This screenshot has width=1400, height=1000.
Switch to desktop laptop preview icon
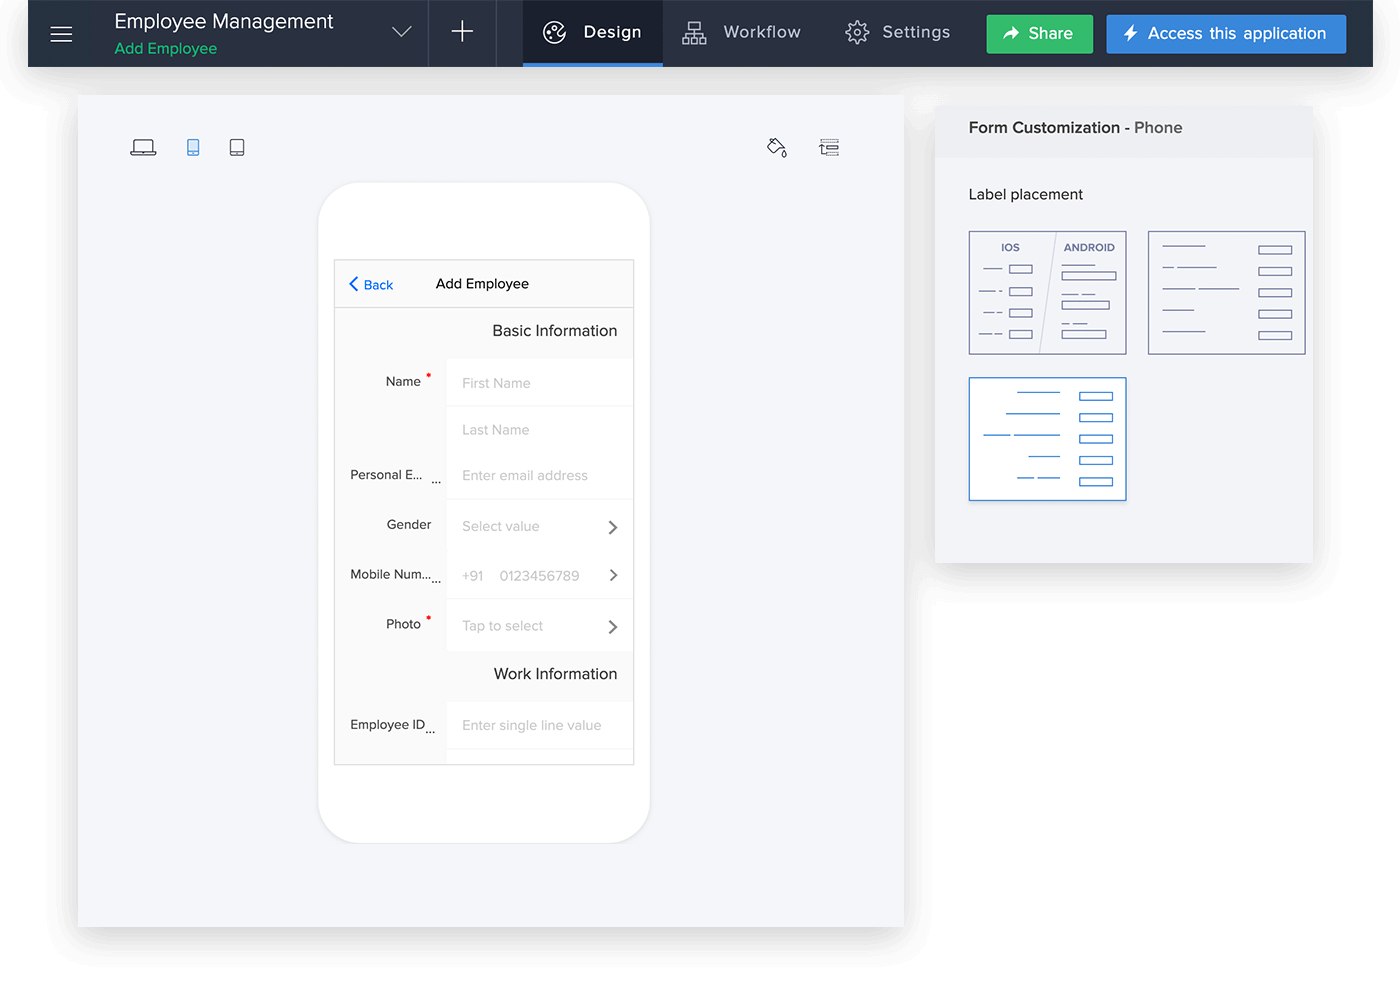143,147
